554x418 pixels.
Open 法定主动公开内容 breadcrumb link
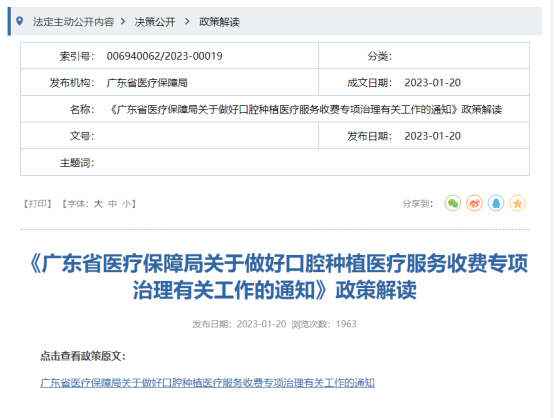click(x=73, y=22)
